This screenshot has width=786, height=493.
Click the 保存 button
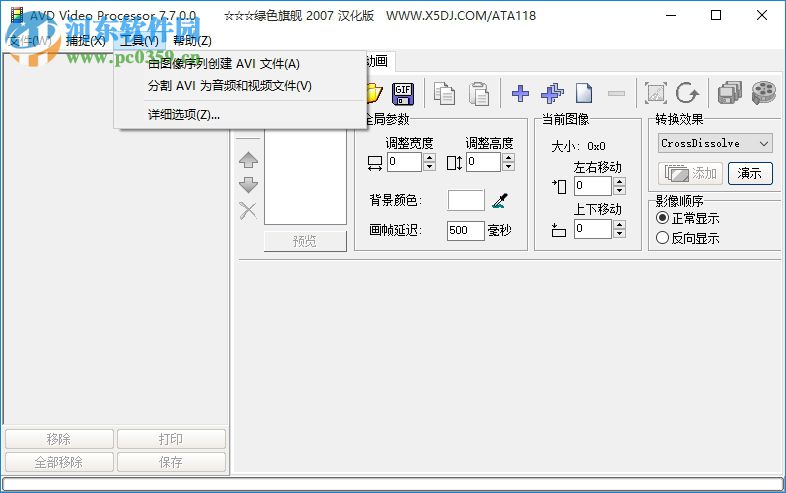(171, 462)
